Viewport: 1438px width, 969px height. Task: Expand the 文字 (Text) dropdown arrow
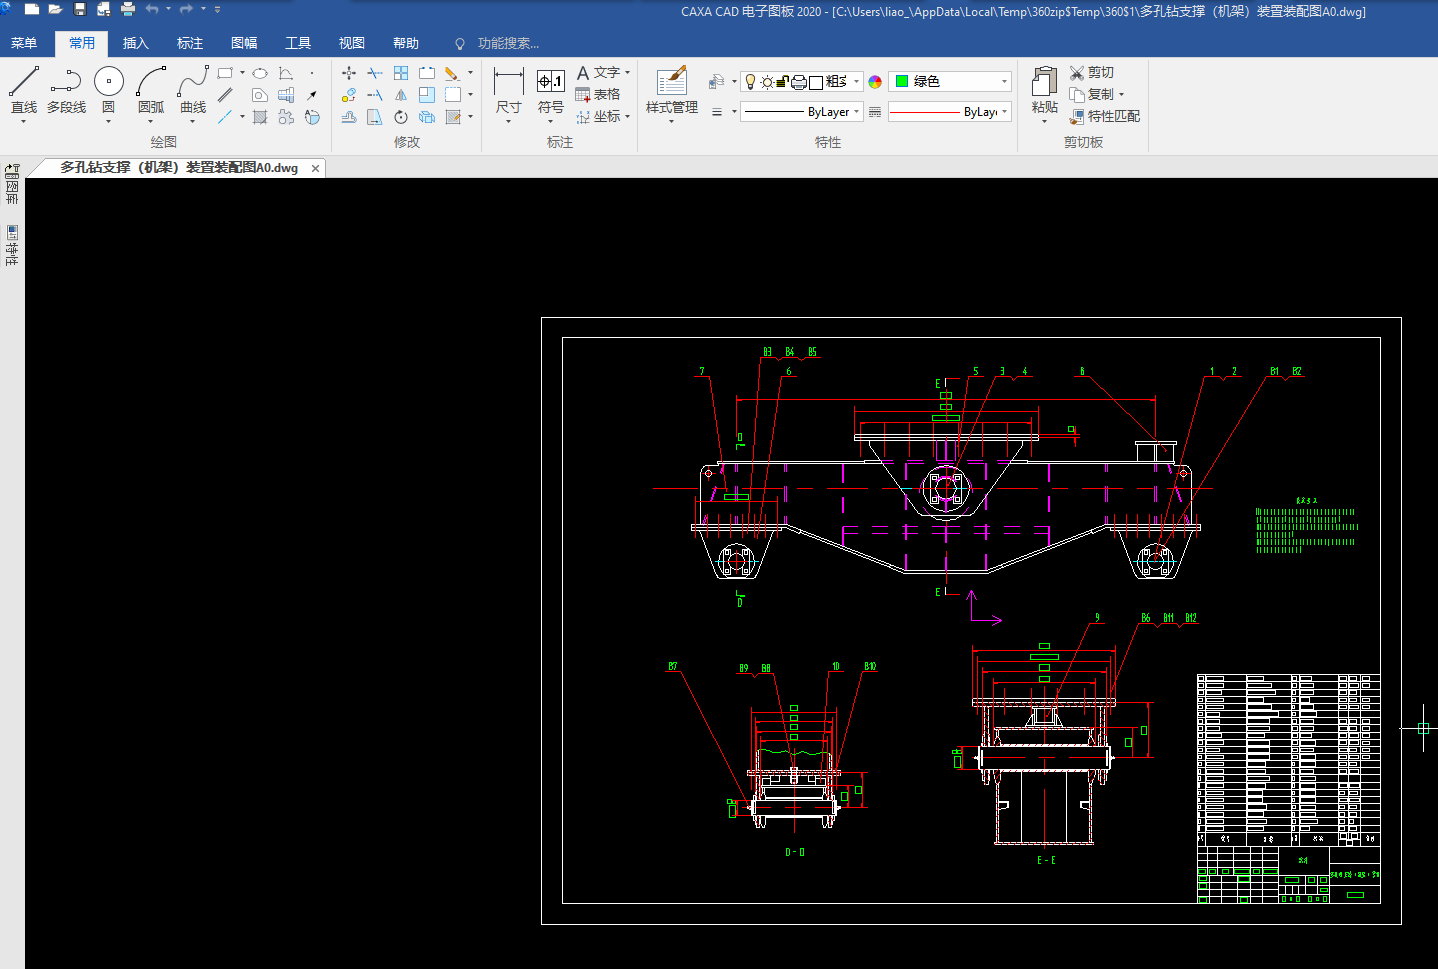(627, 73)
